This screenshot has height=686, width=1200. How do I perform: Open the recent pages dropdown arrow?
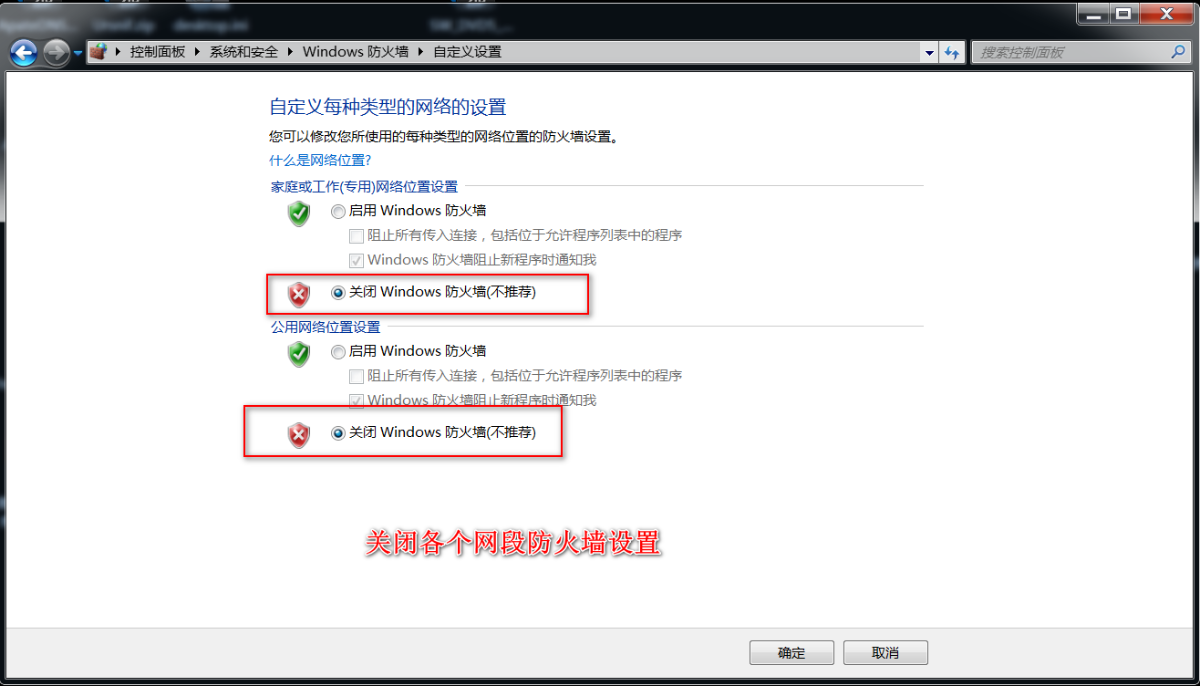pos(78,53)
